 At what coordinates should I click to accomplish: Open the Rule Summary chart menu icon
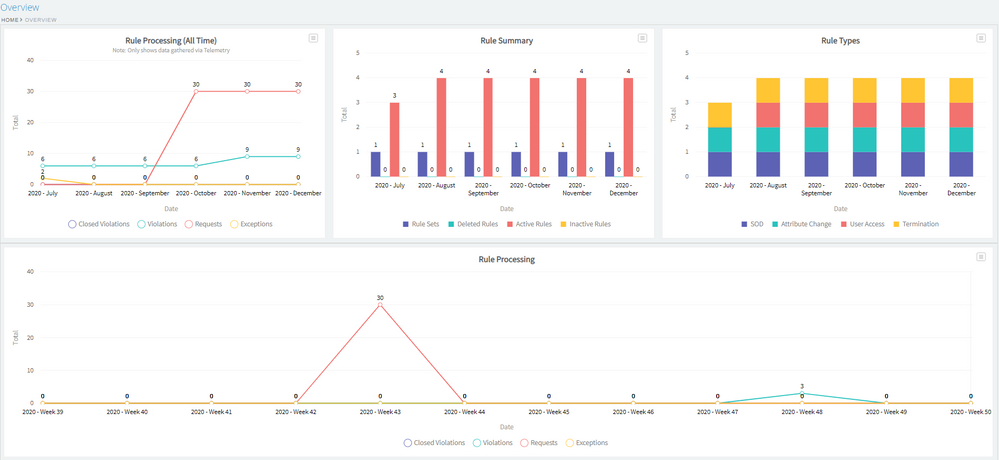point(643,38)
